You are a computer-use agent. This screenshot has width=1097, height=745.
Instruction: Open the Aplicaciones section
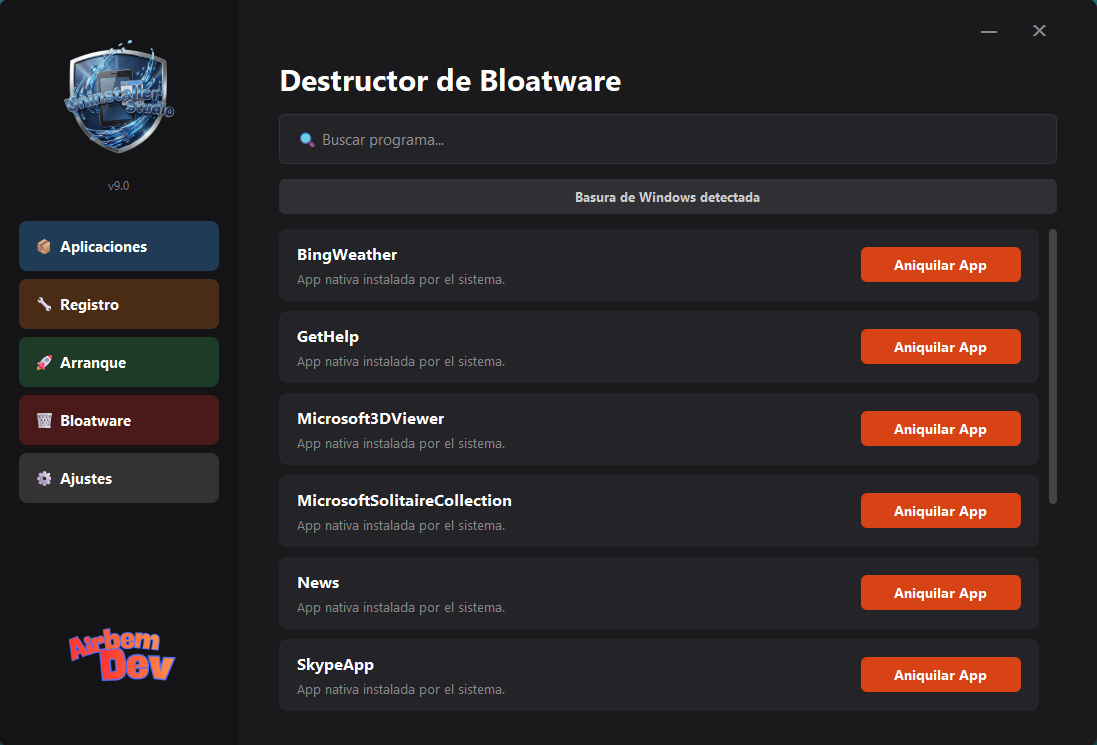(x=119, y=246)
